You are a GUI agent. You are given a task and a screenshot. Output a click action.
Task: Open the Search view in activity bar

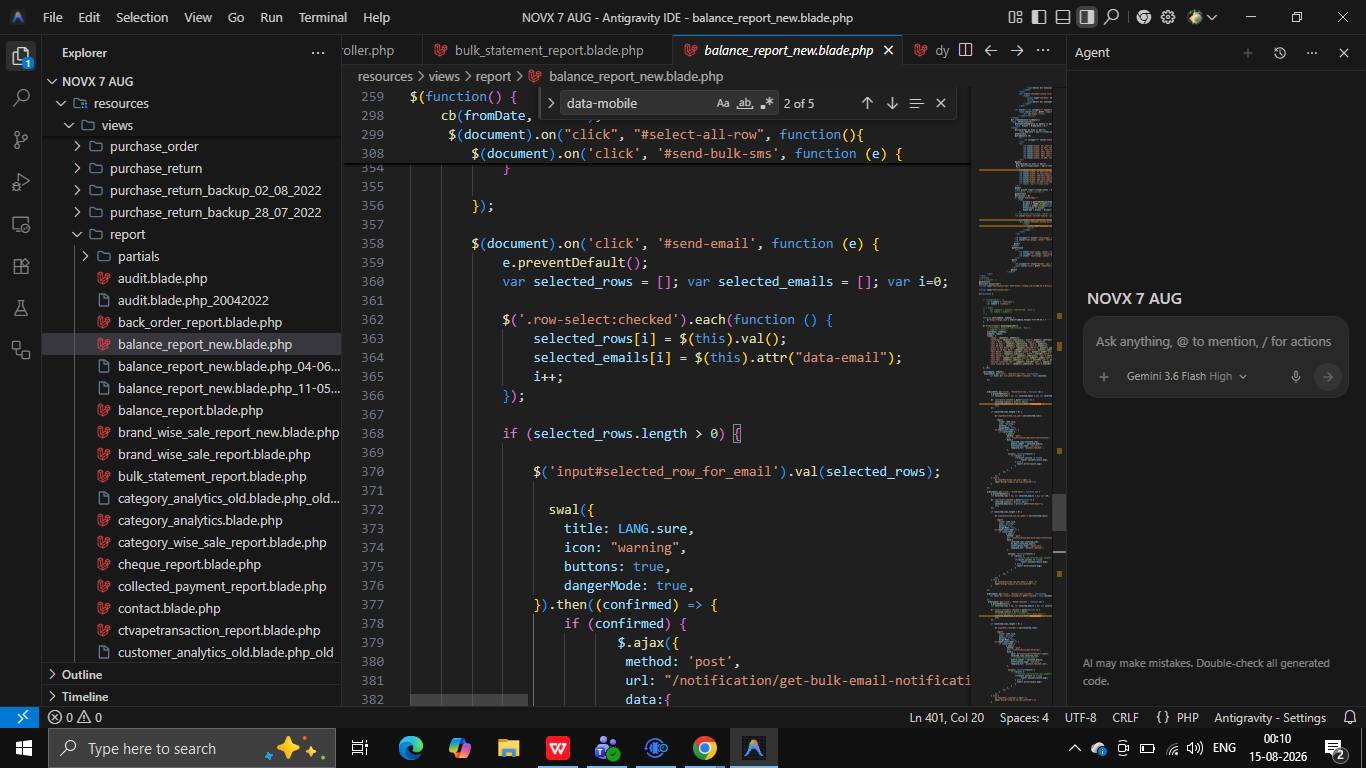pyautogui.click(x=21, y=98)
